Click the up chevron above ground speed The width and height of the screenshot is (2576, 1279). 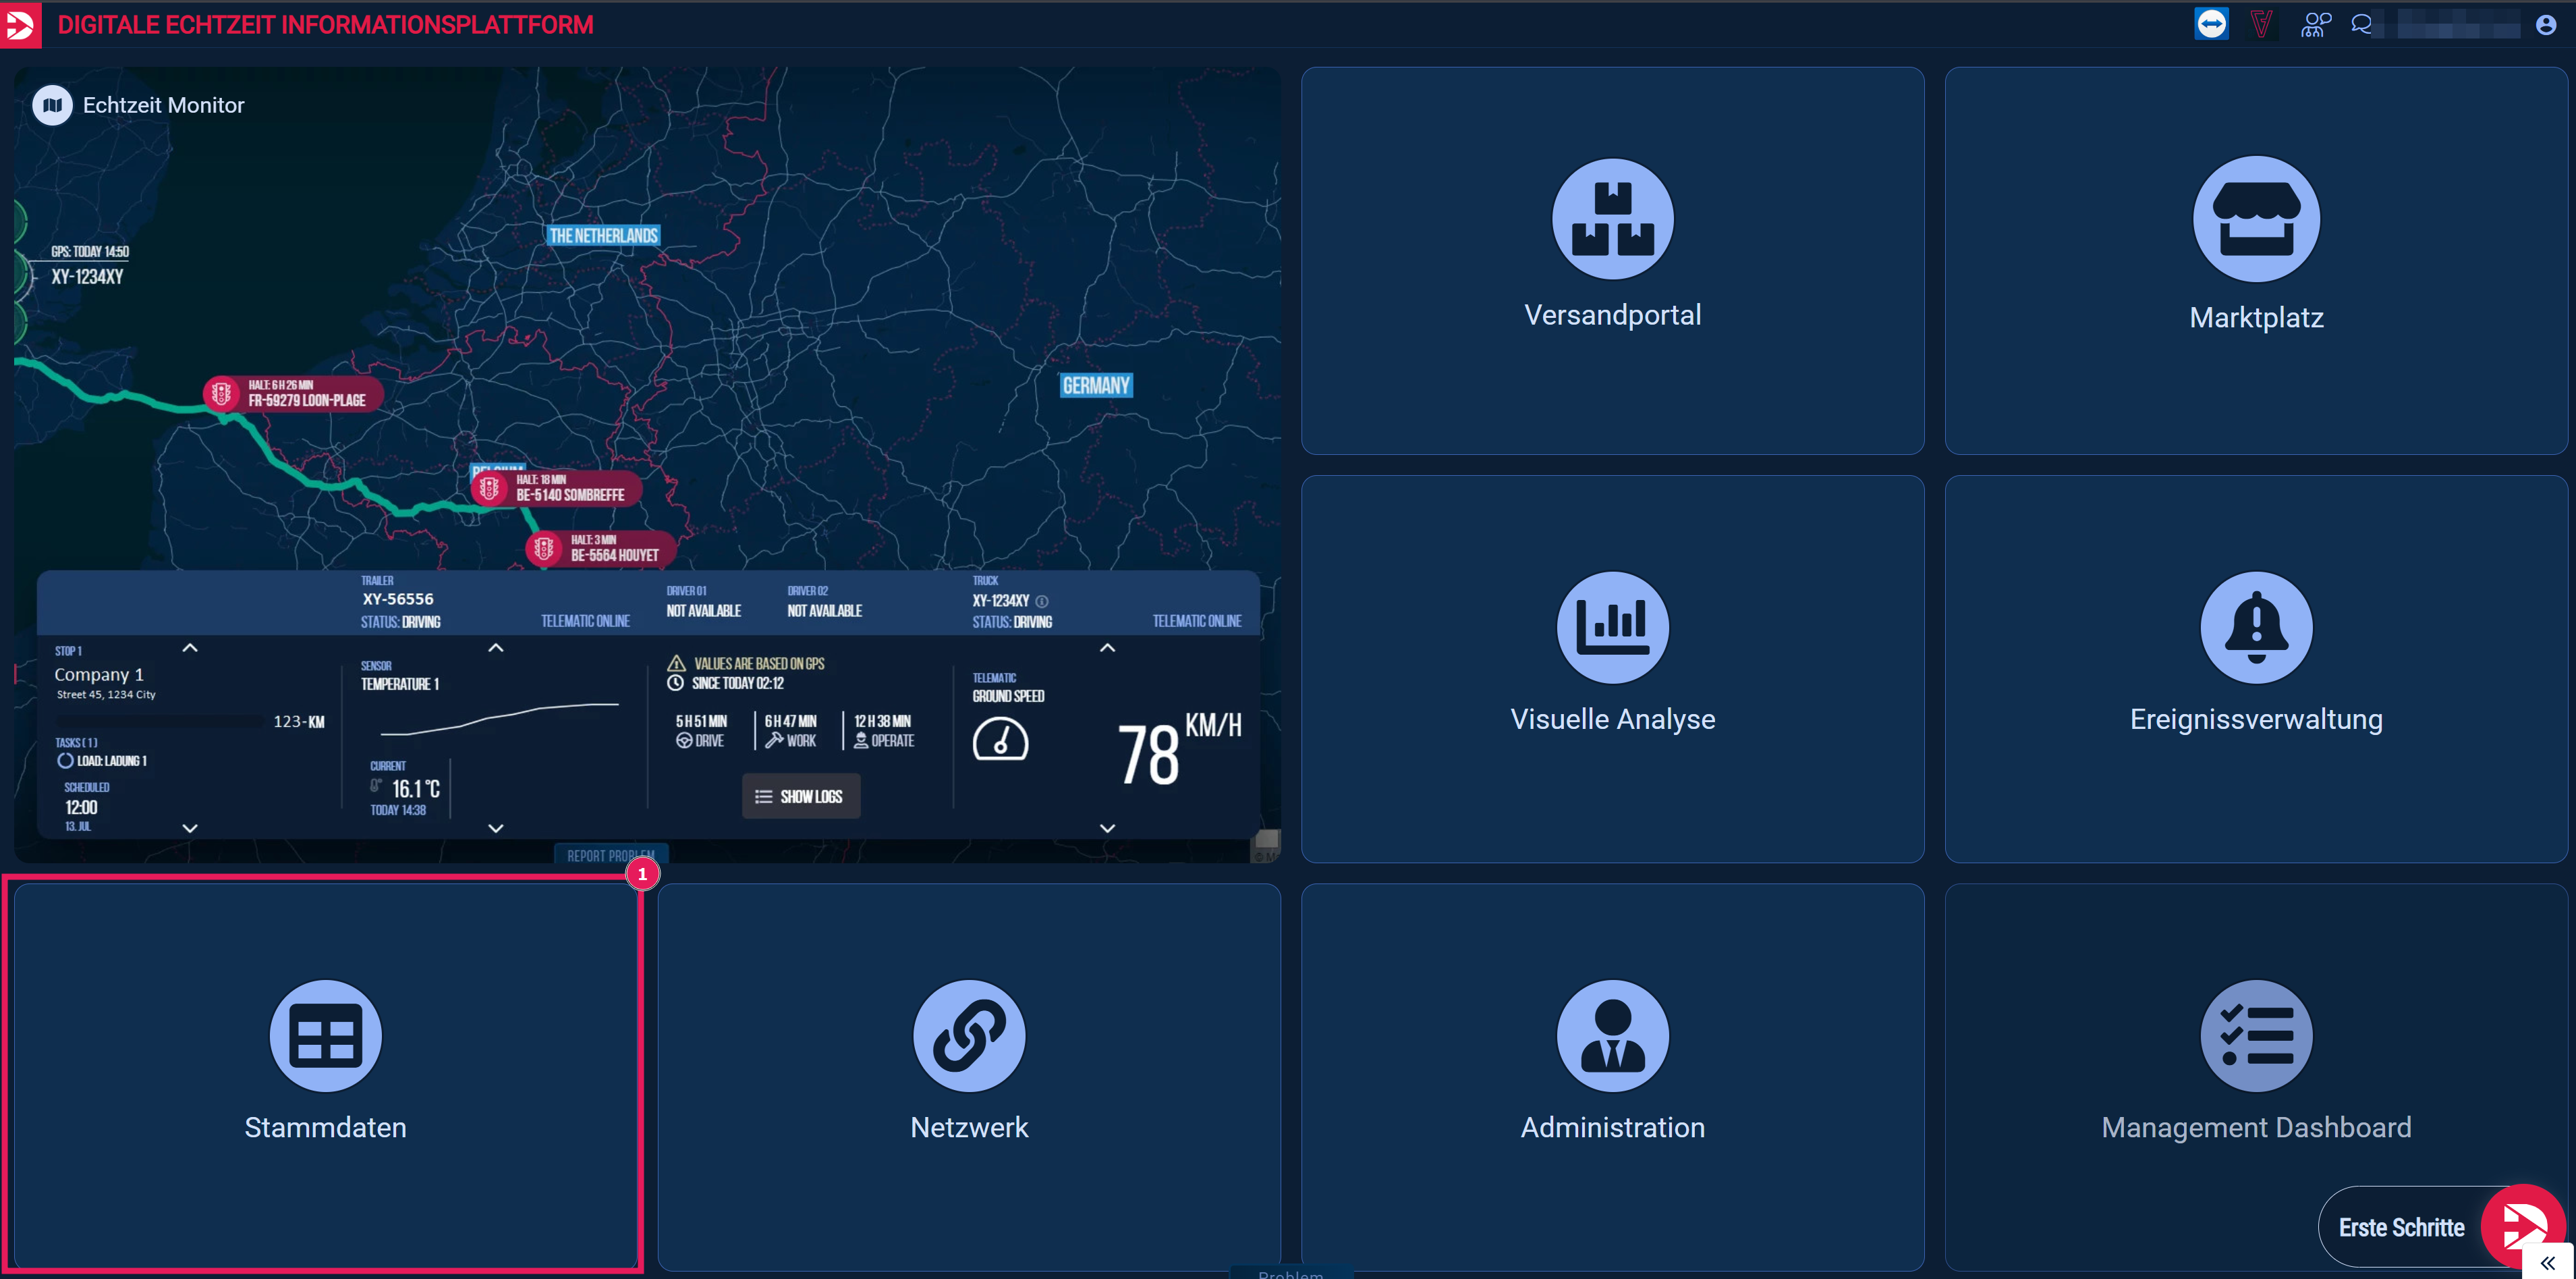coord(1107,648)
